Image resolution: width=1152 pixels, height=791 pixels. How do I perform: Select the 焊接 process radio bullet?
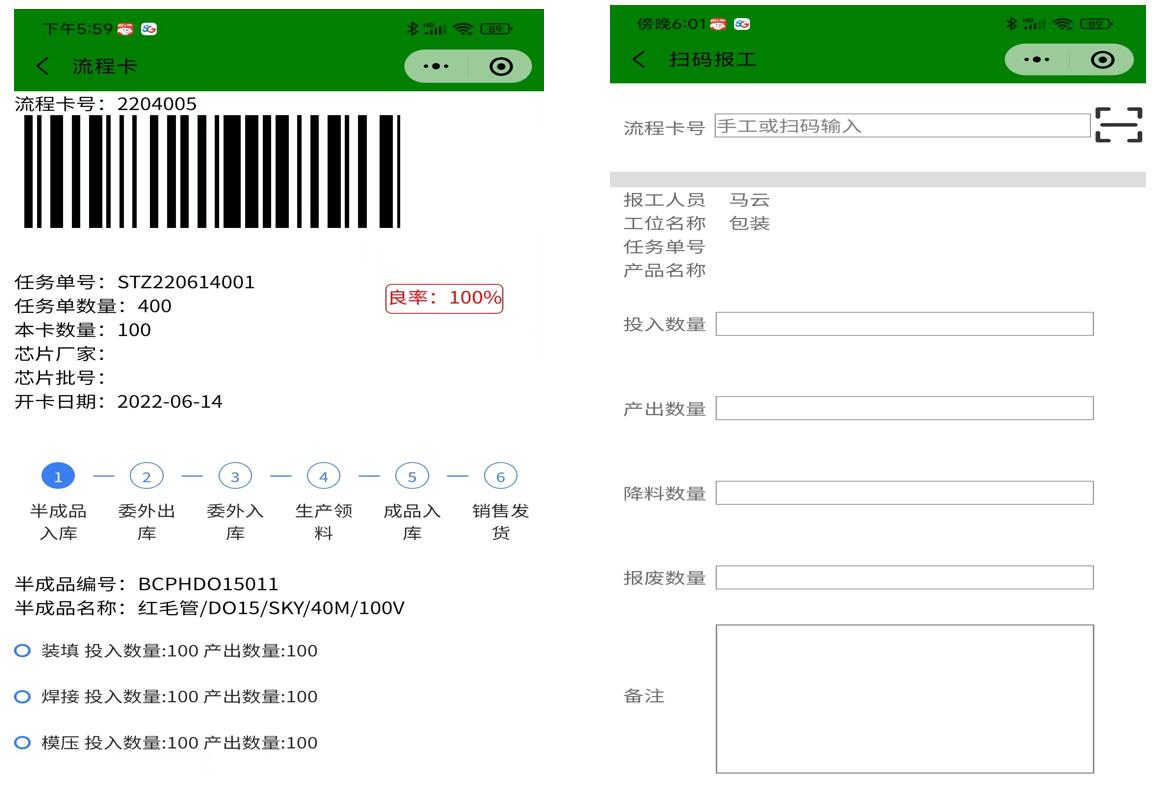pyautogui.click(x=23, y=697)
